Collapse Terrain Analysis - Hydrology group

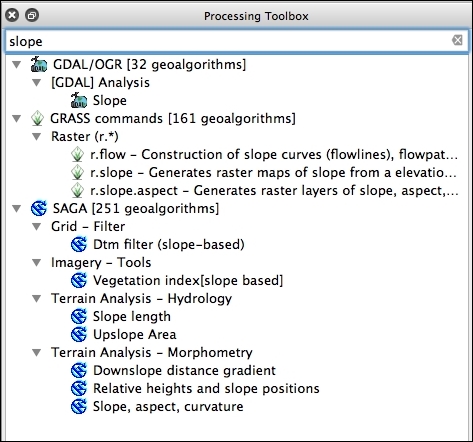point(37,298)
